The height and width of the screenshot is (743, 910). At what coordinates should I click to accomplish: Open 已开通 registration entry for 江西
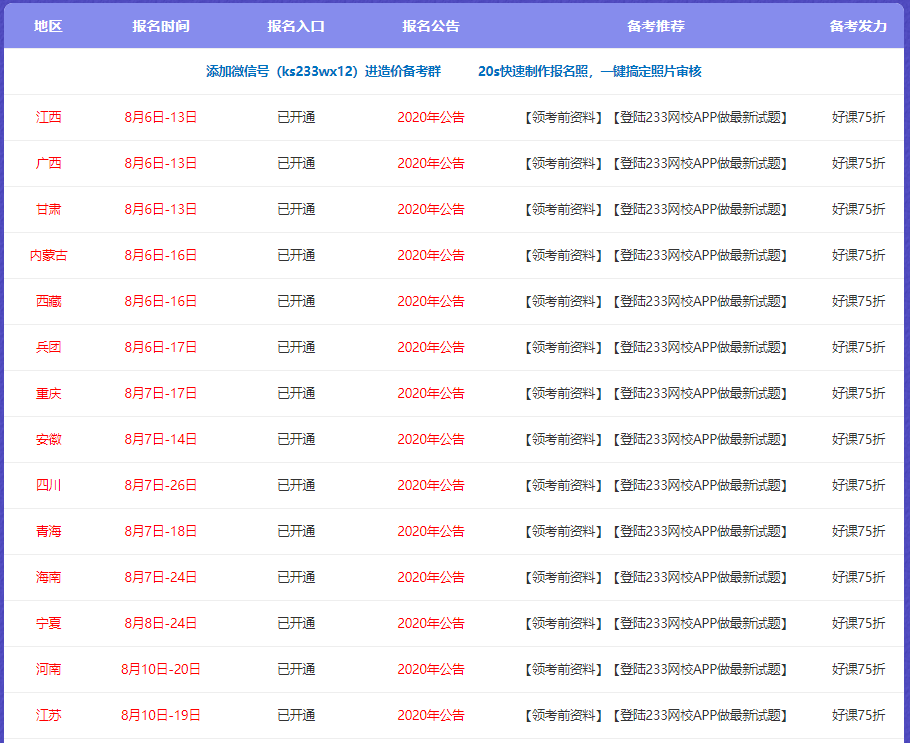pos(296,117)
